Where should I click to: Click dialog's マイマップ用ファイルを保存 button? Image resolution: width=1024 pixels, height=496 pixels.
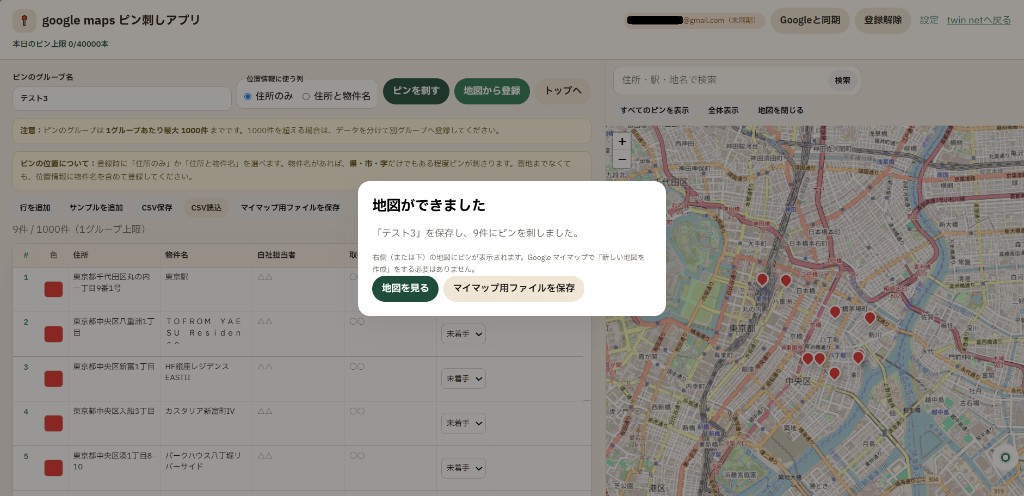coord(514,288)
